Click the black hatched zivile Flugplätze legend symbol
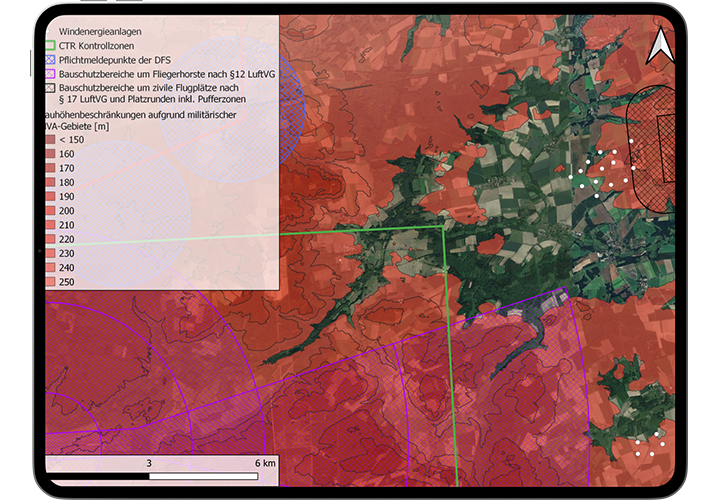This screenshot has width=720, height=500. pos(51,88)
